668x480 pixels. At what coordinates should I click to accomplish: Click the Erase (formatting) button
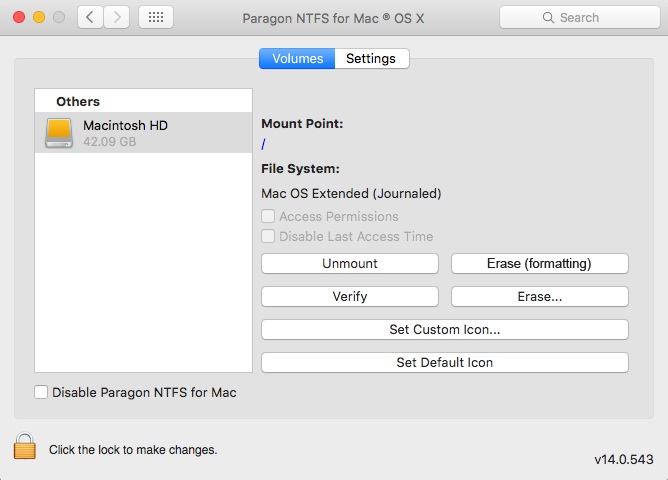(x=539, y=264)
